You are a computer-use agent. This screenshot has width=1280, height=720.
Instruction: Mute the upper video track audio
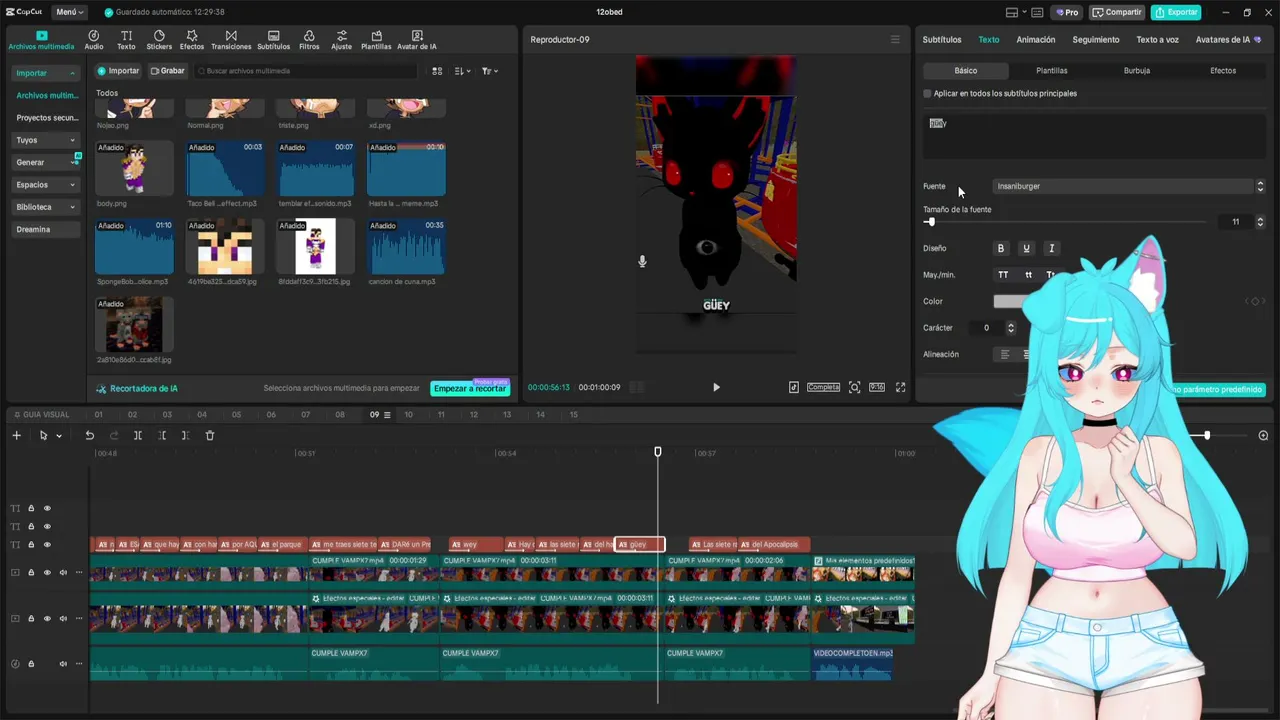[x=63, y=573]
